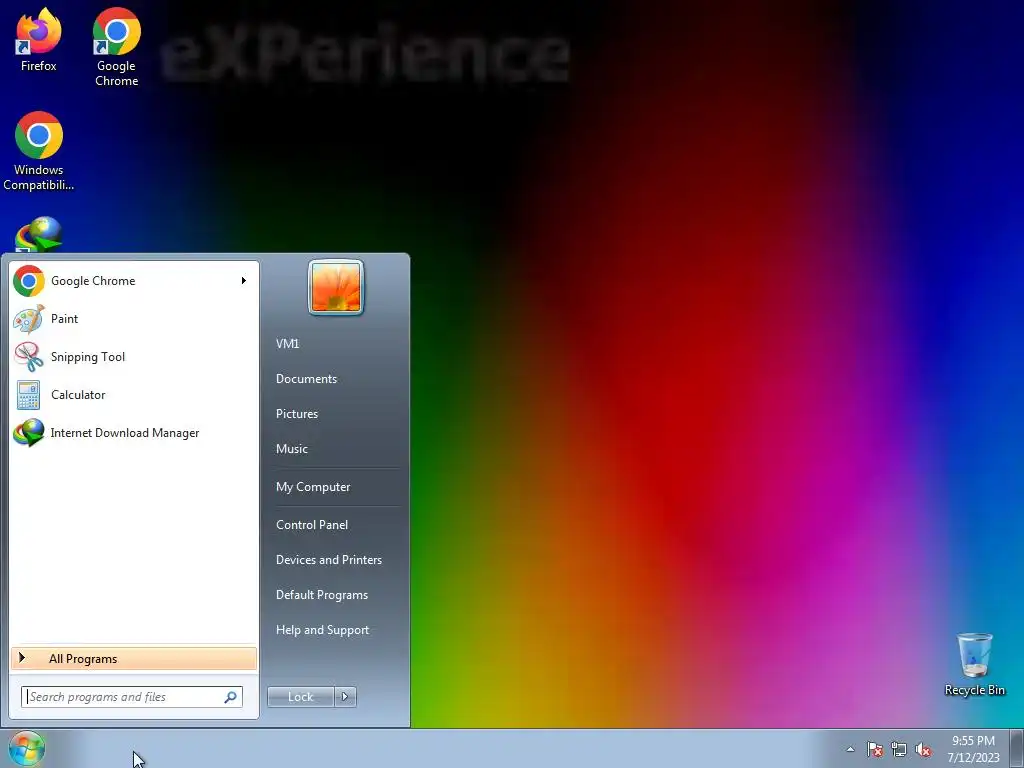This screenshot has width=1024, height=768.
Task: Open Help and Support
Action: point(322,630)
